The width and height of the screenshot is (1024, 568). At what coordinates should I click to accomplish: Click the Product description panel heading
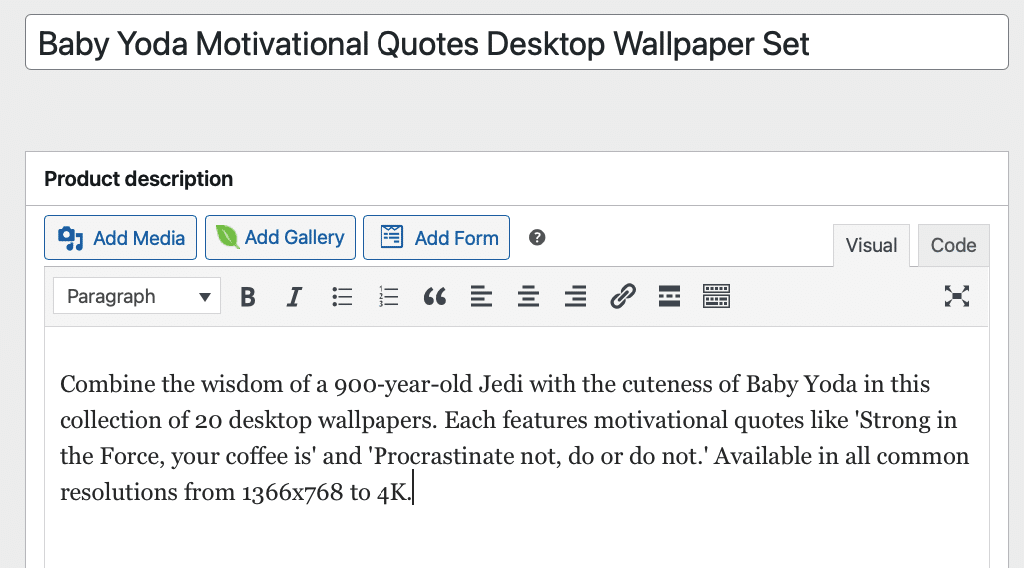pyautogui.click(x=138, y=179)
